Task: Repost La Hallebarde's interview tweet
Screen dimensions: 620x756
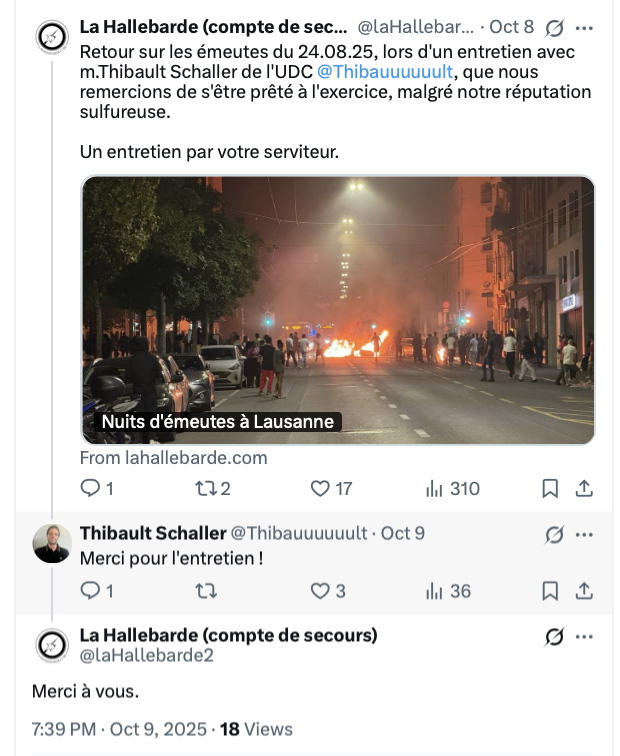Action: (x=205, y=489)
